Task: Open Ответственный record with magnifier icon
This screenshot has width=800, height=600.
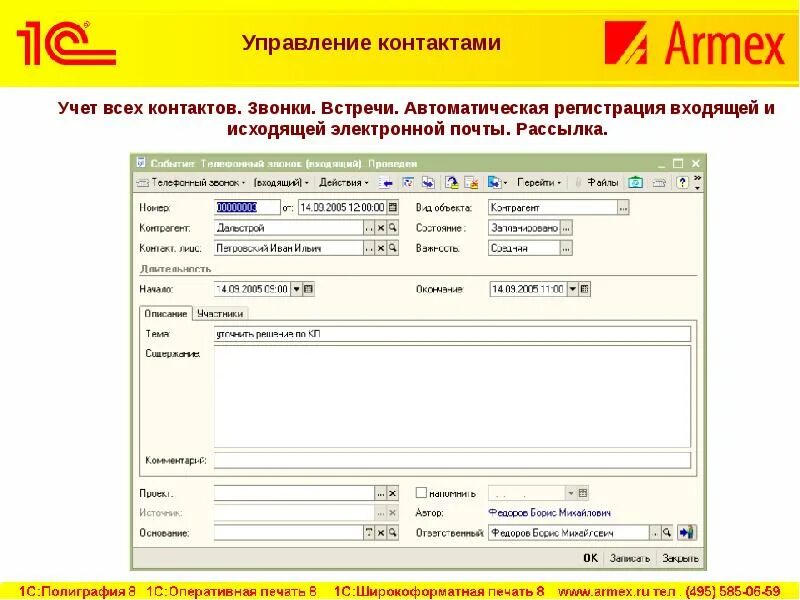Action: [x=667, y=533]
